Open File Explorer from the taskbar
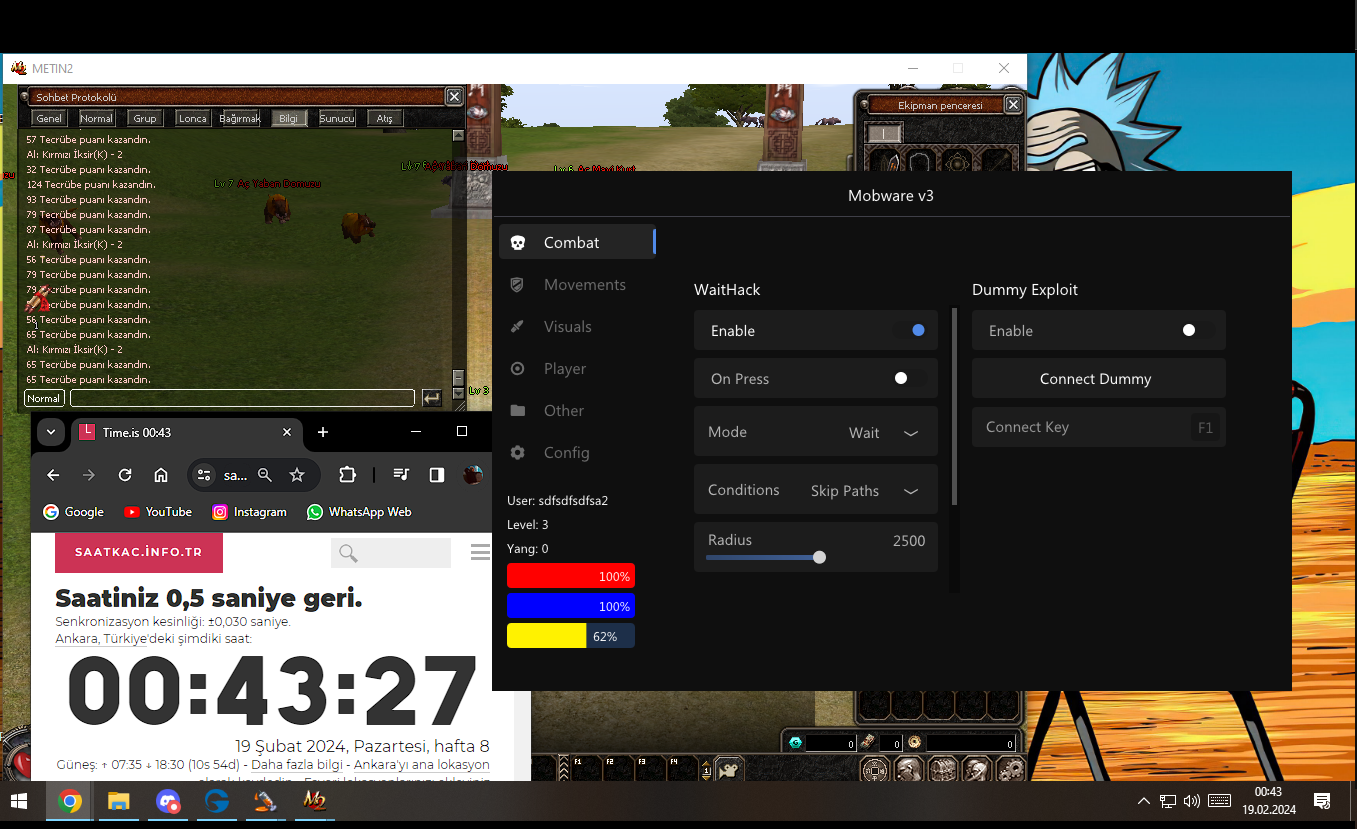 tap(119, 801)
